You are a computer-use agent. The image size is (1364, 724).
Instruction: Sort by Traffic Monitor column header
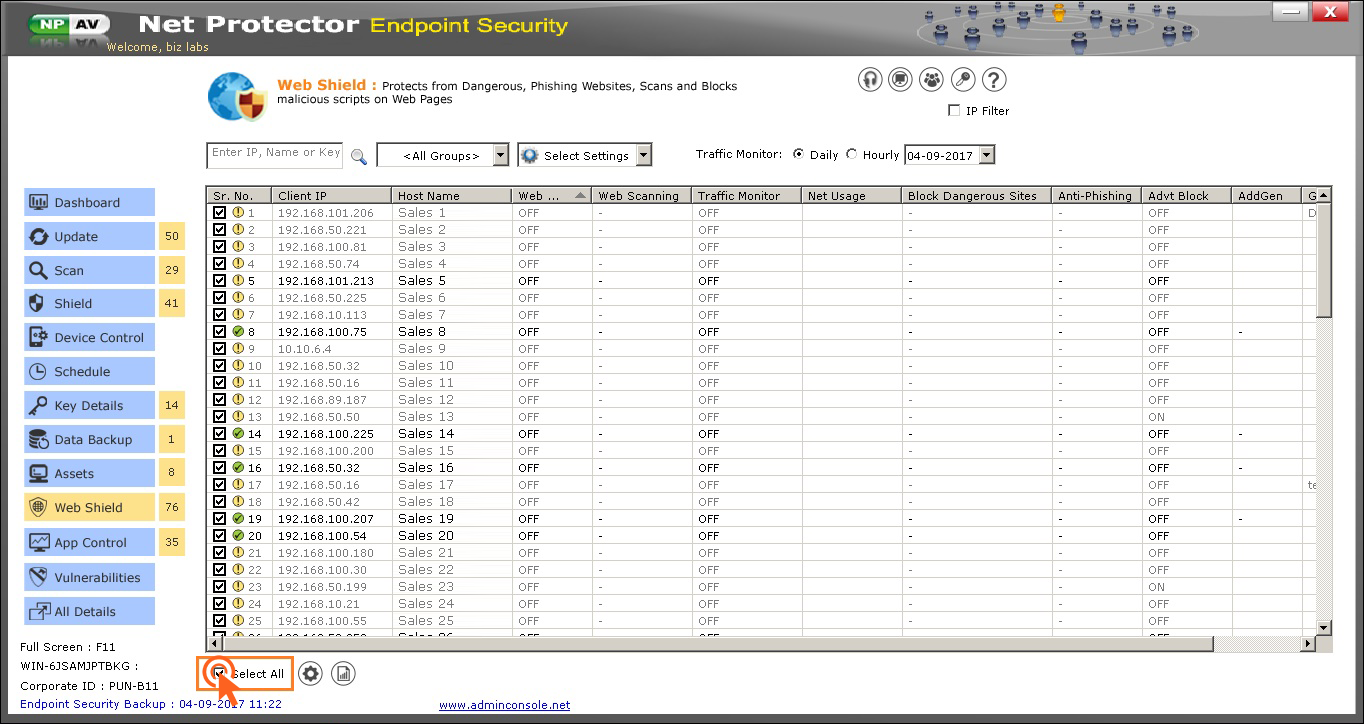click(x=747, y=196)
